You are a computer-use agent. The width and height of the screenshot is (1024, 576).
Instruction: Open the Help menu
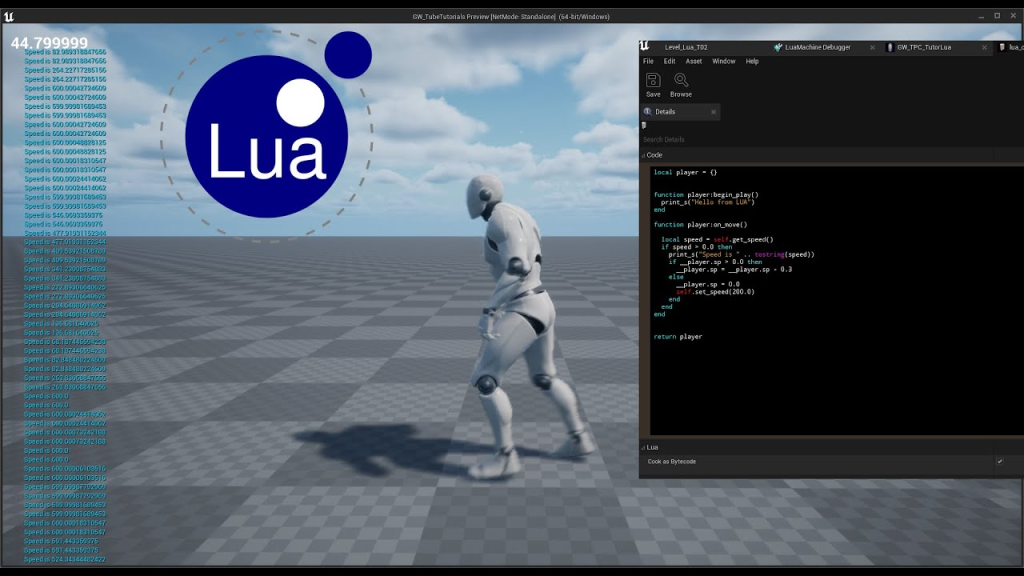click(752, 61)
